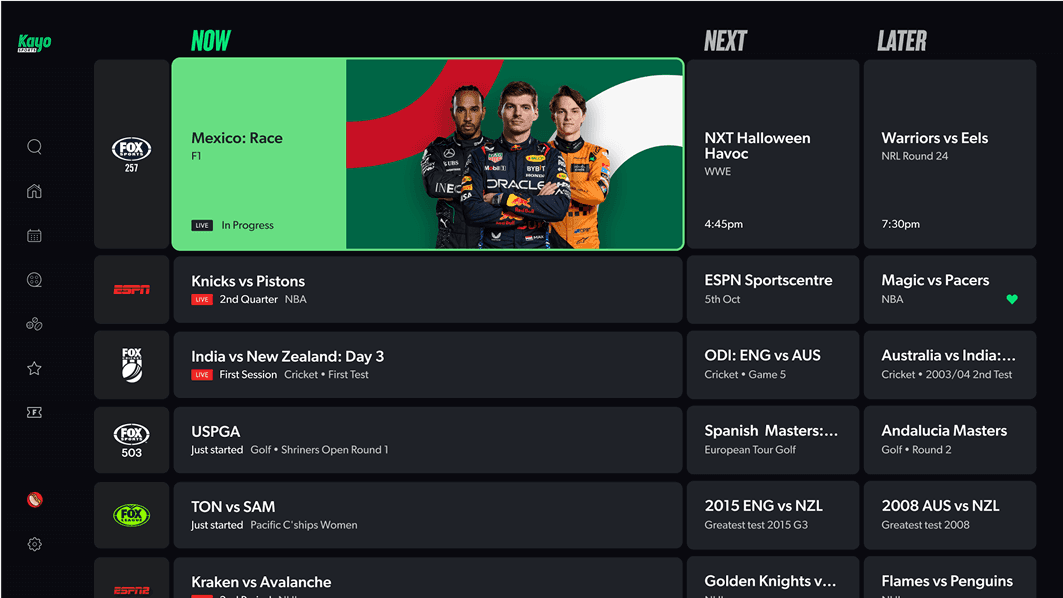1063x598 pixels.
Task: Open Spanish Masters European Tour Golf card
Action: [773, 440]
